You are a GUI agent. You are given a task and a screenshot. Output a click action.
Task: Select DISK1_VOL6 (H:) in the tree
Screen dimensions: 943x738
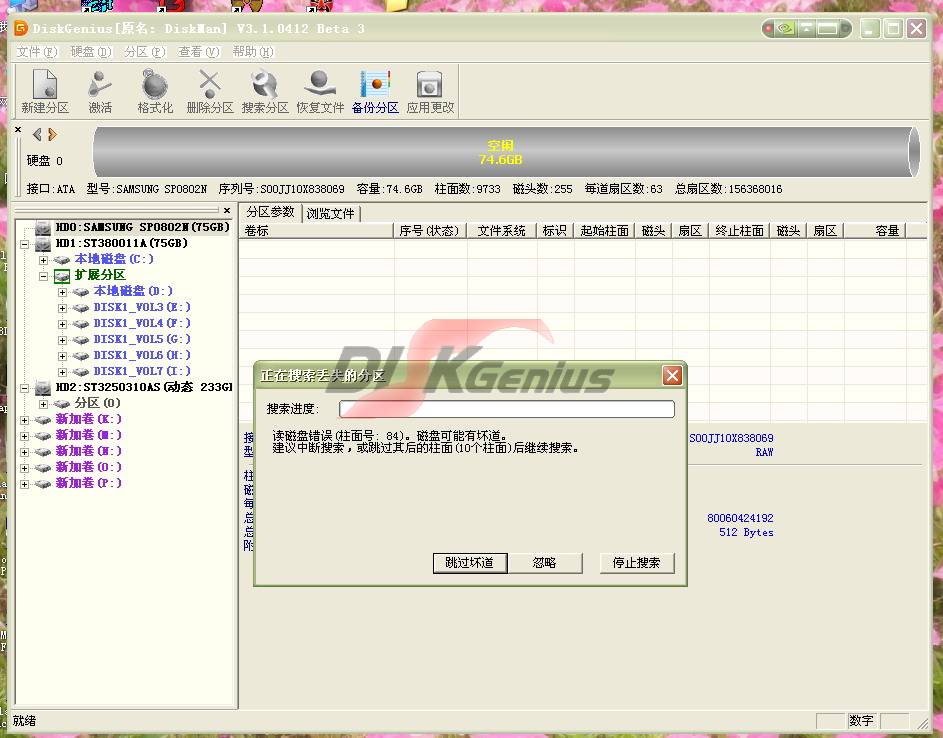point(141,355)
